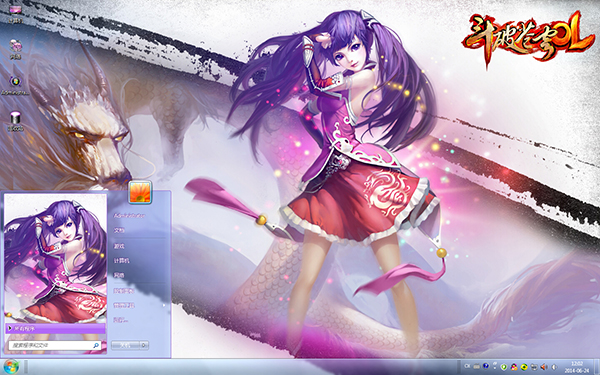Click the Shut down button
The image size is (600, 375).
point(126,345)
